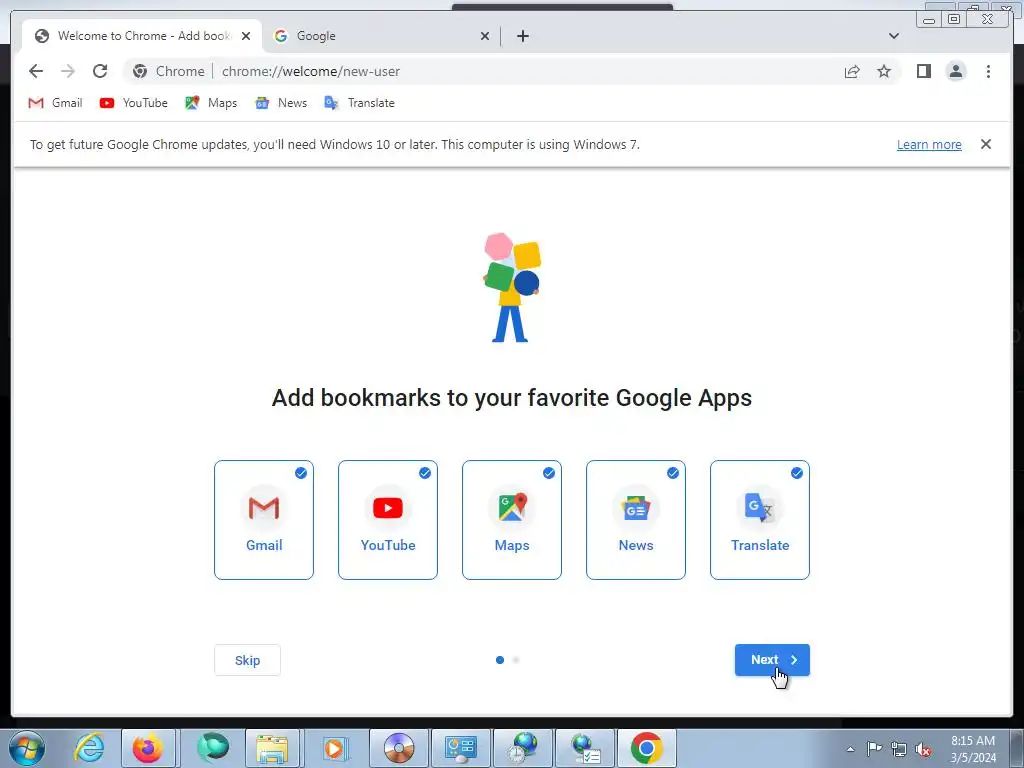Dismiss the Windows 7 update notice

pos(985,144)
